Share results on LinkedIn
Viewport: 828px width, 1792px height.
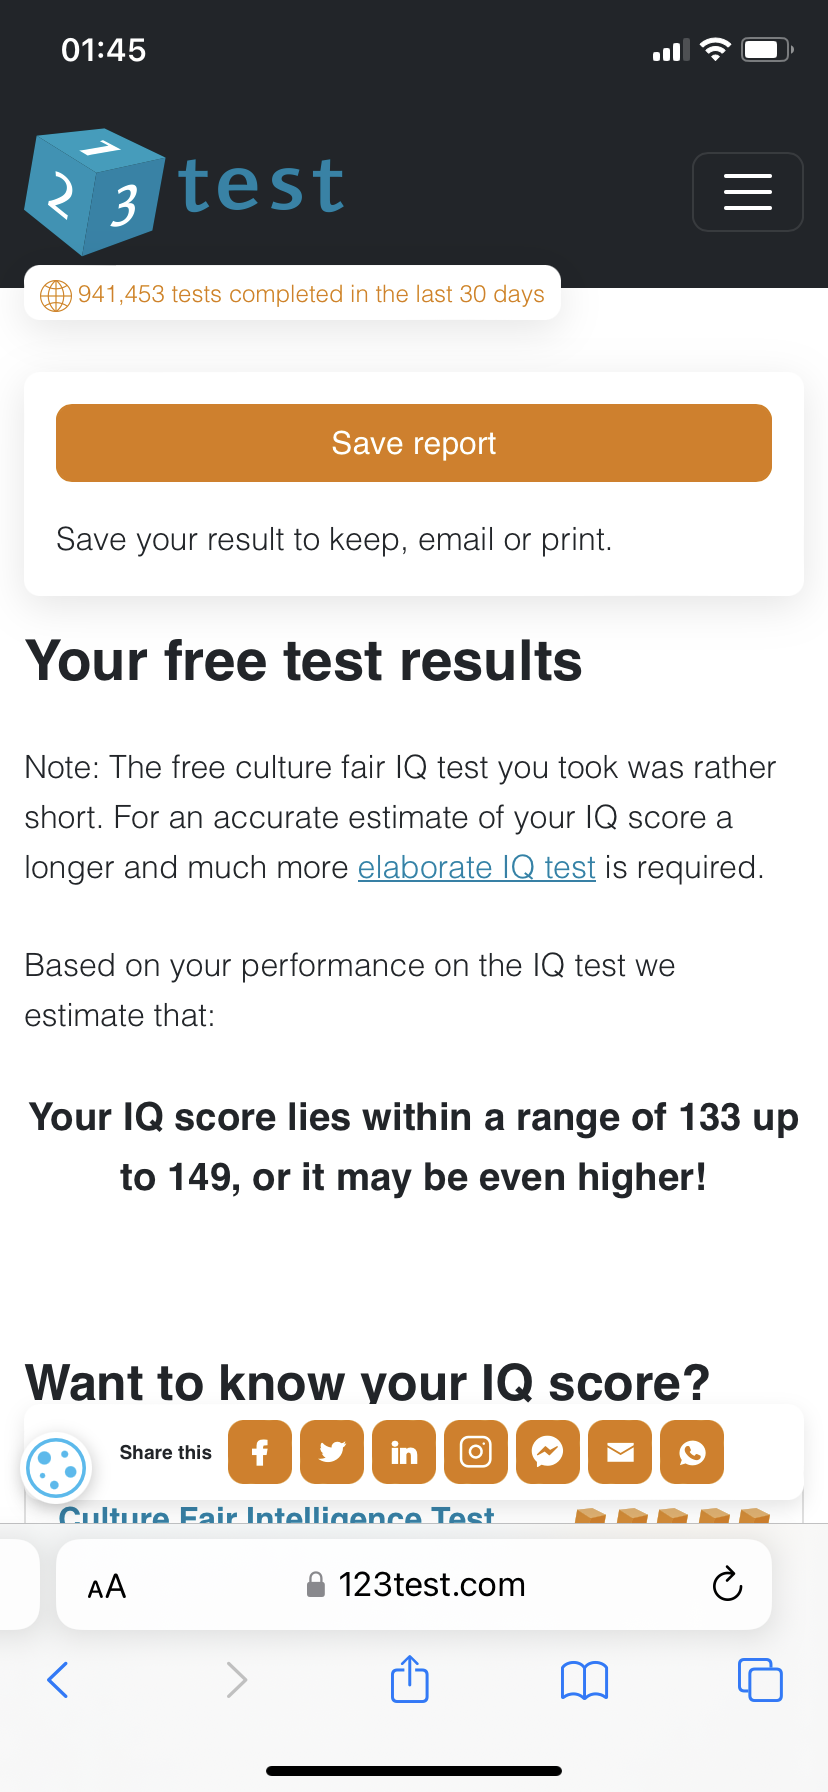(x=404, y=1452)
